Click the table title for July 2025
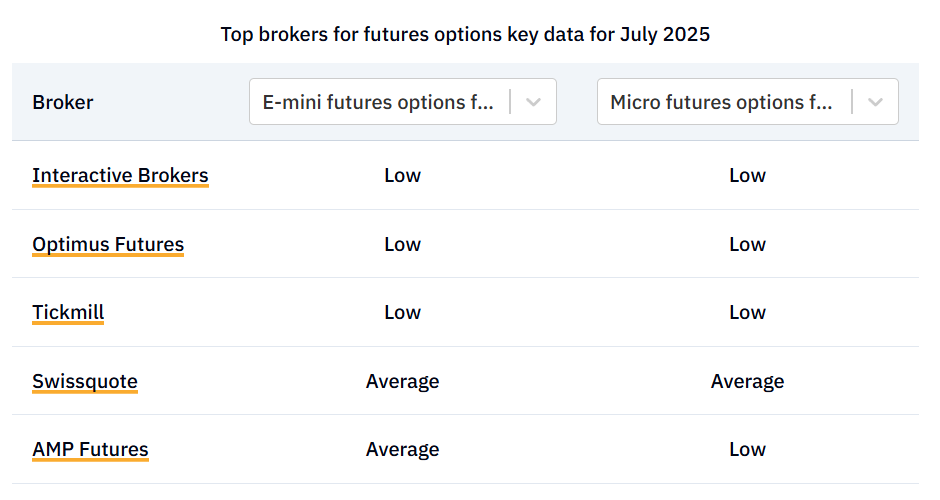Viewport: 940px width, 500px height. (465, 34)
